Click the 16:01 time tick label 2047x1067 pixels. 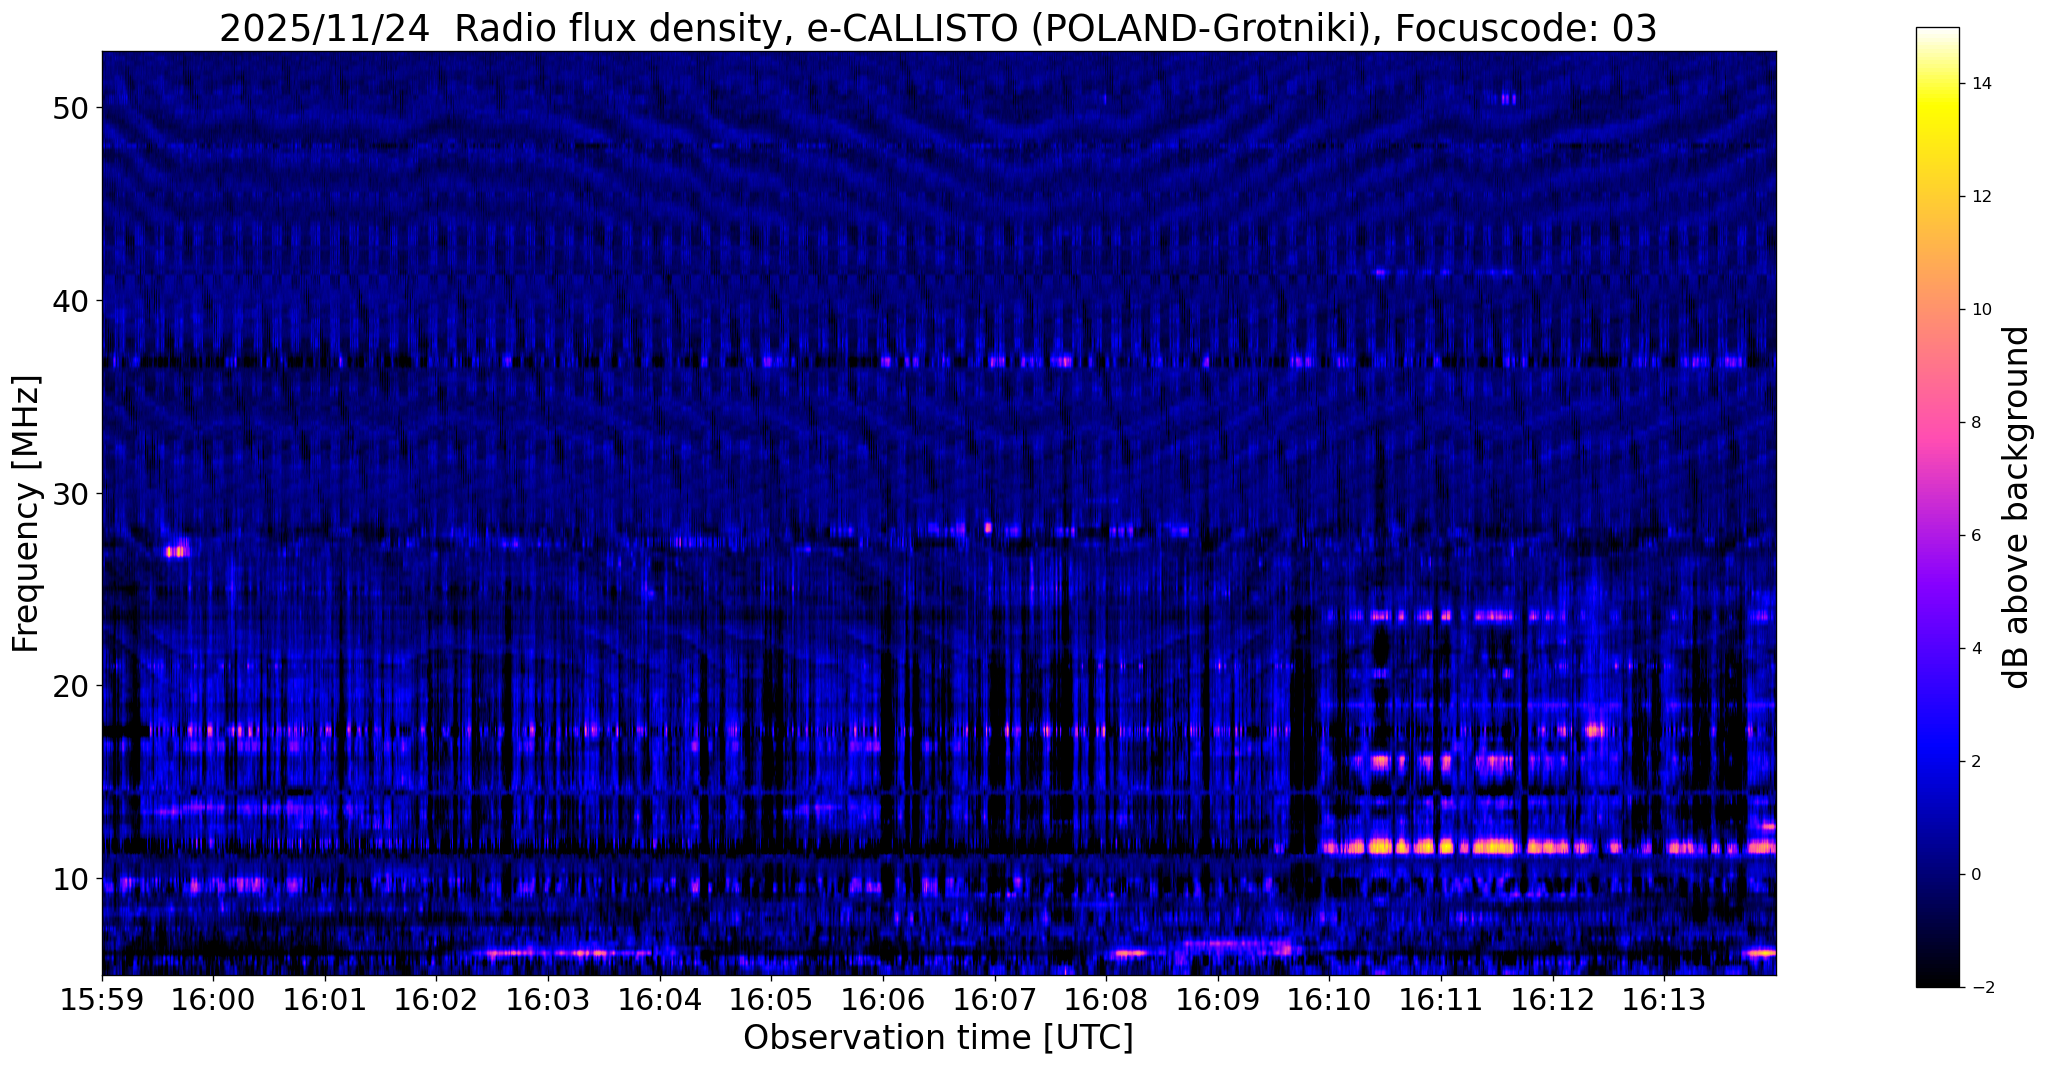(x=325, y=999)
